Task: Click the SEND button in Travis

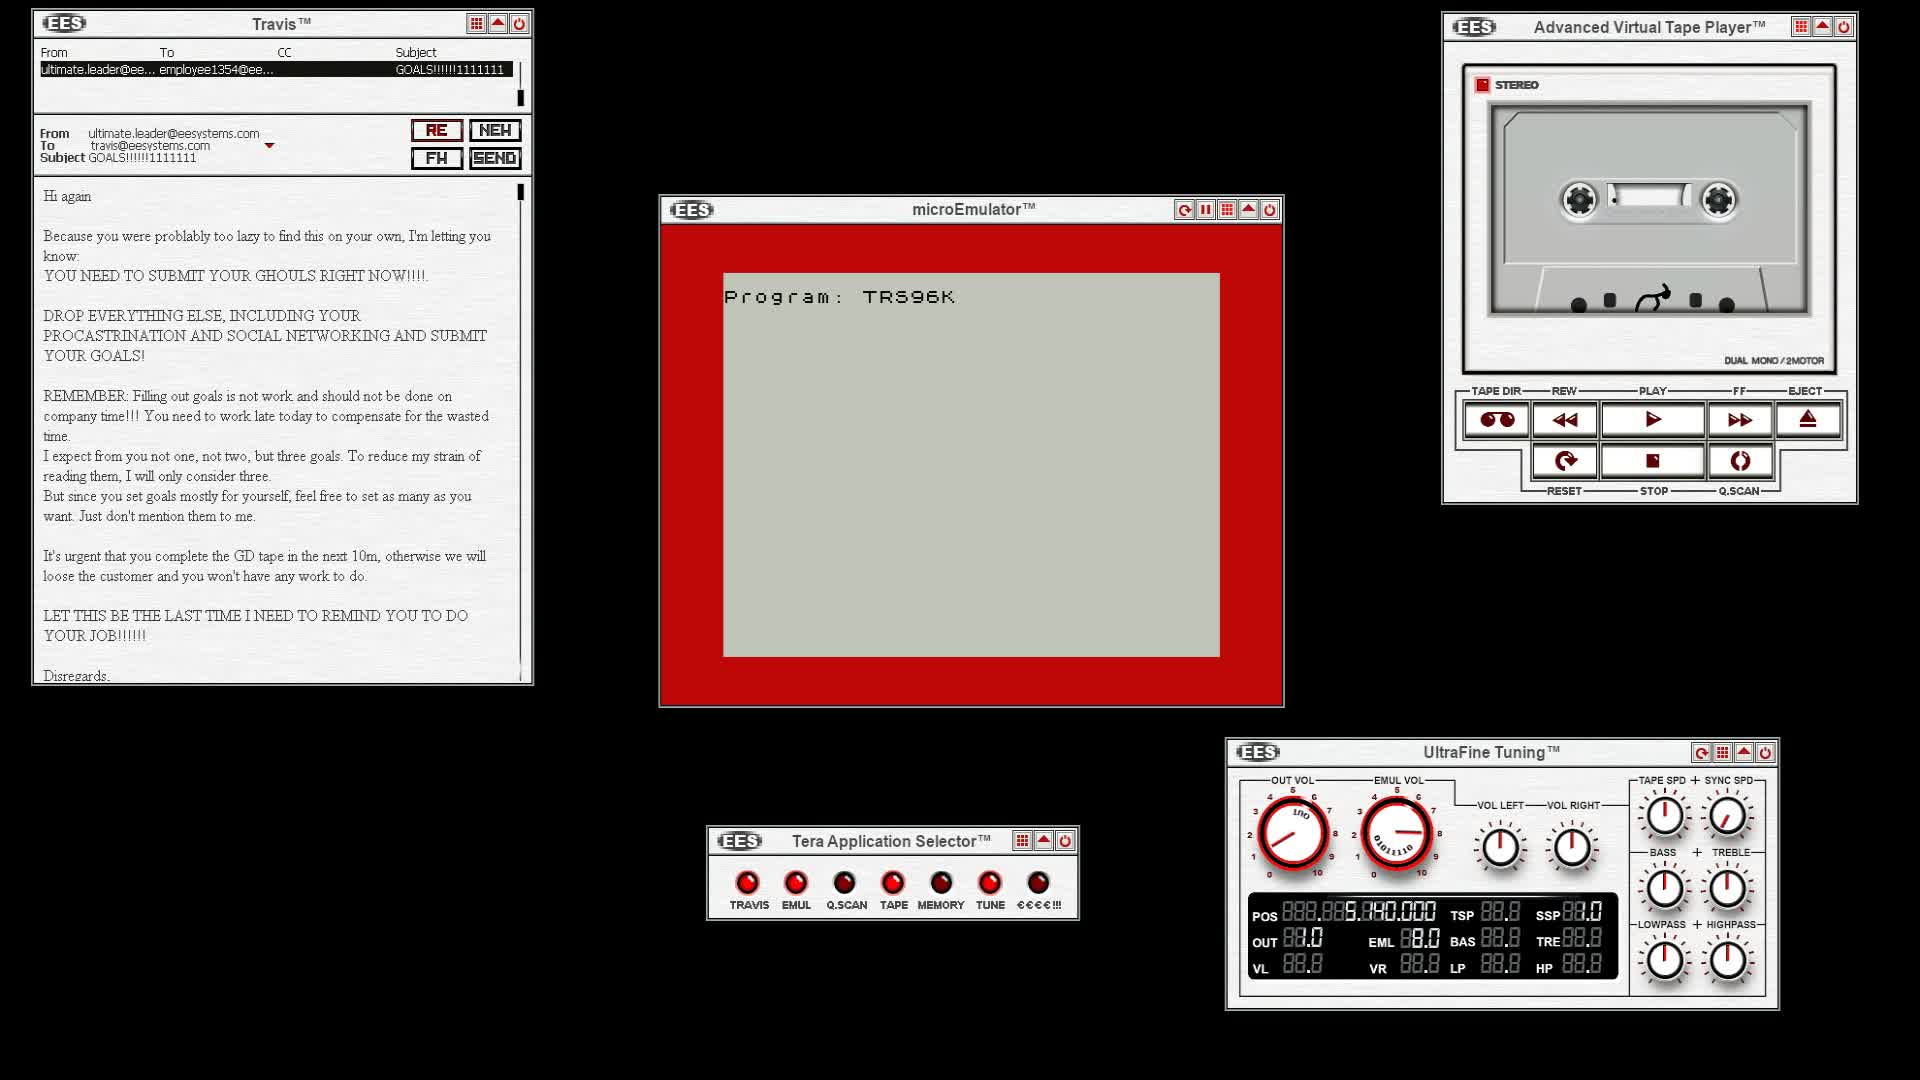Action: click(495, 159)
